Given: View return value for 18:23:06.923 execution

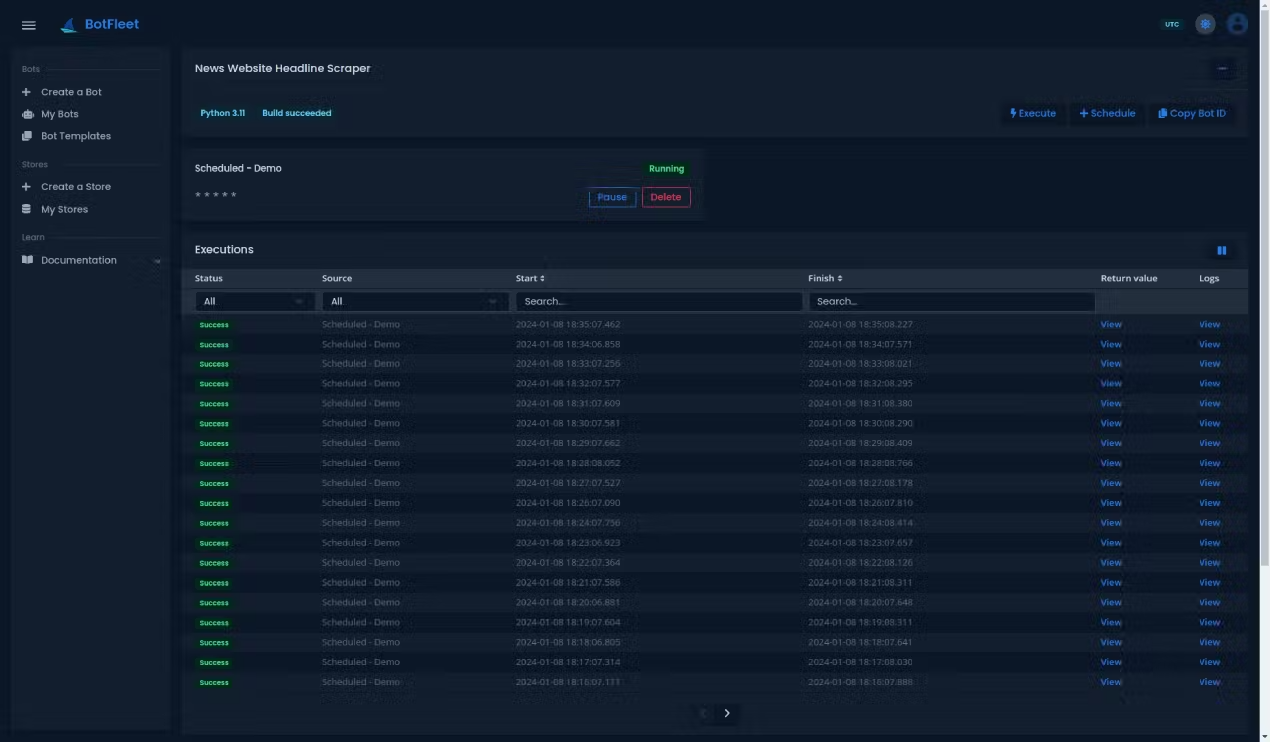Looking at the screenshot, I should click(x=1111, y=543).
